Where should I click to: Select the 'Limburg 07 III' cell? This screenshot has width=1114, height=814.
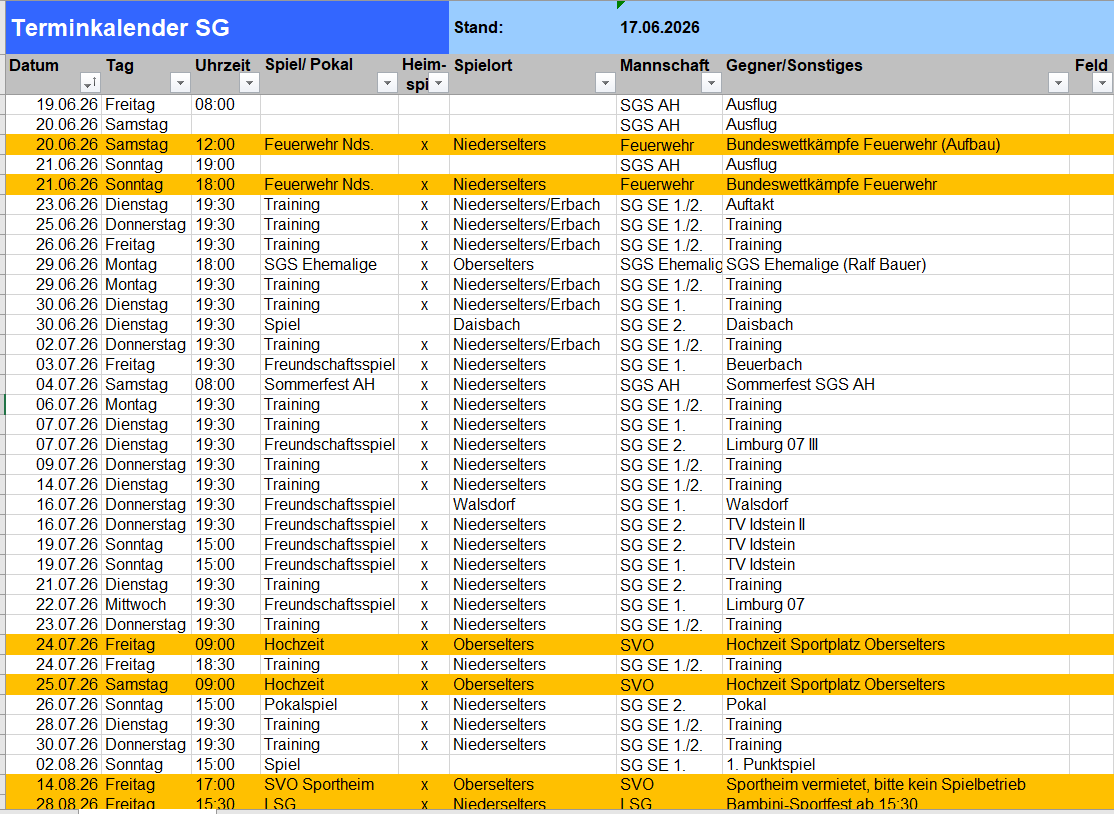click(x=895, y=445)
